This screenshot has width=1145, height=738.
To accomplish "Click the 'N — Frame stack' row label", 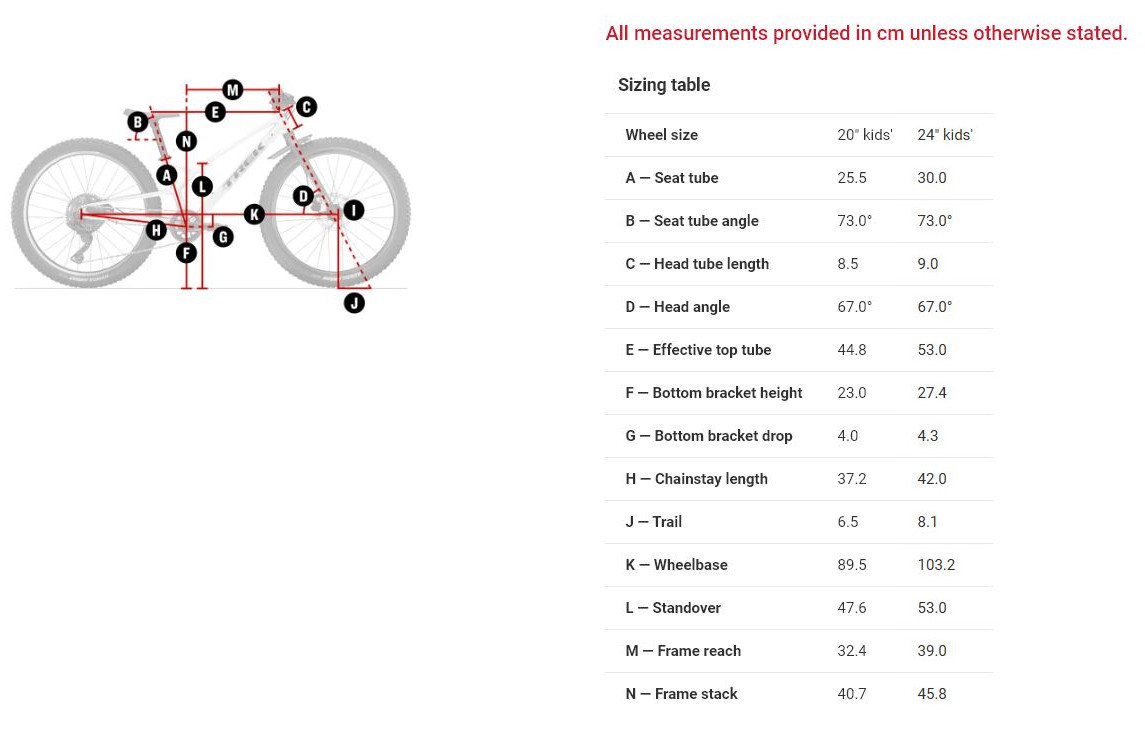I will pos(681,694).
